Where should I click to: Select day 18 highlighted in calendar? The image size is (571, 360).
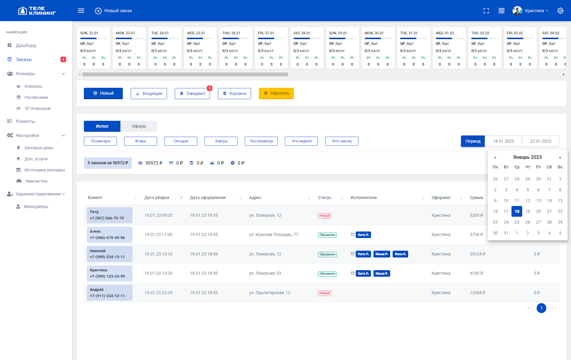[x=516, y=211]
